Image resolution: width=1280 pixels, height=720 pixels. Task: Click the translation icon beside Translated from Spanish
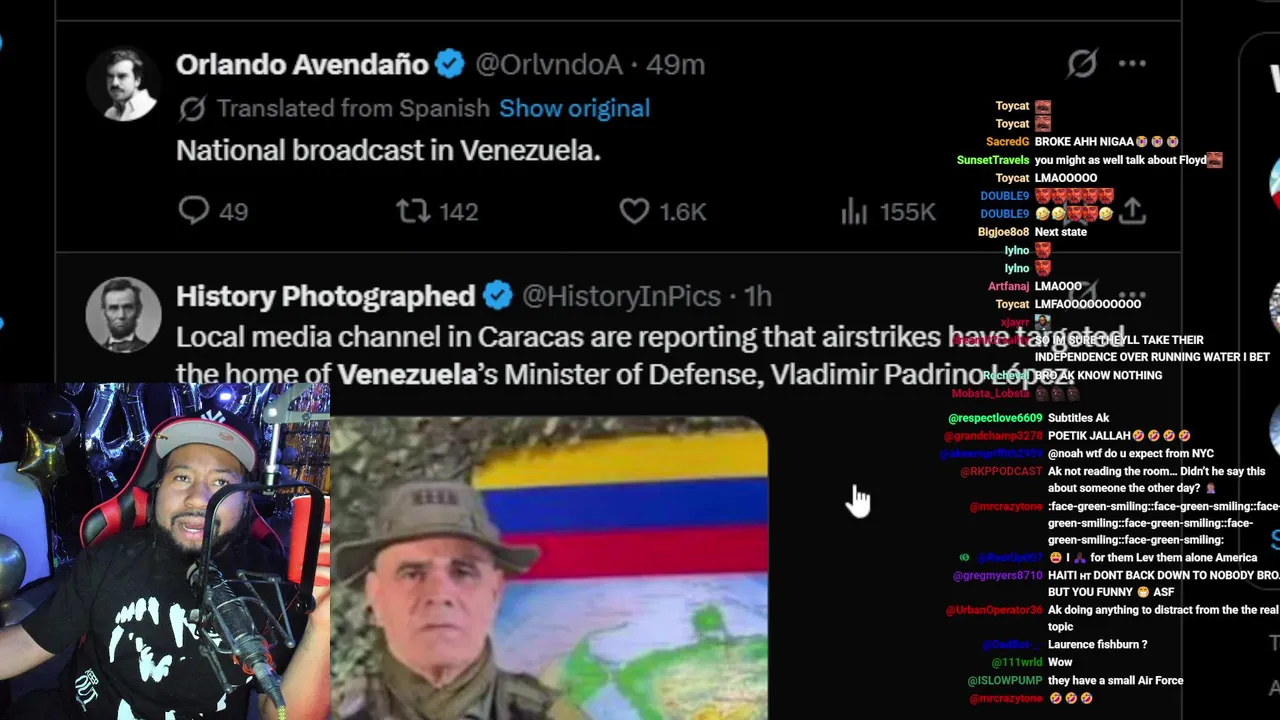pos(192,108)
